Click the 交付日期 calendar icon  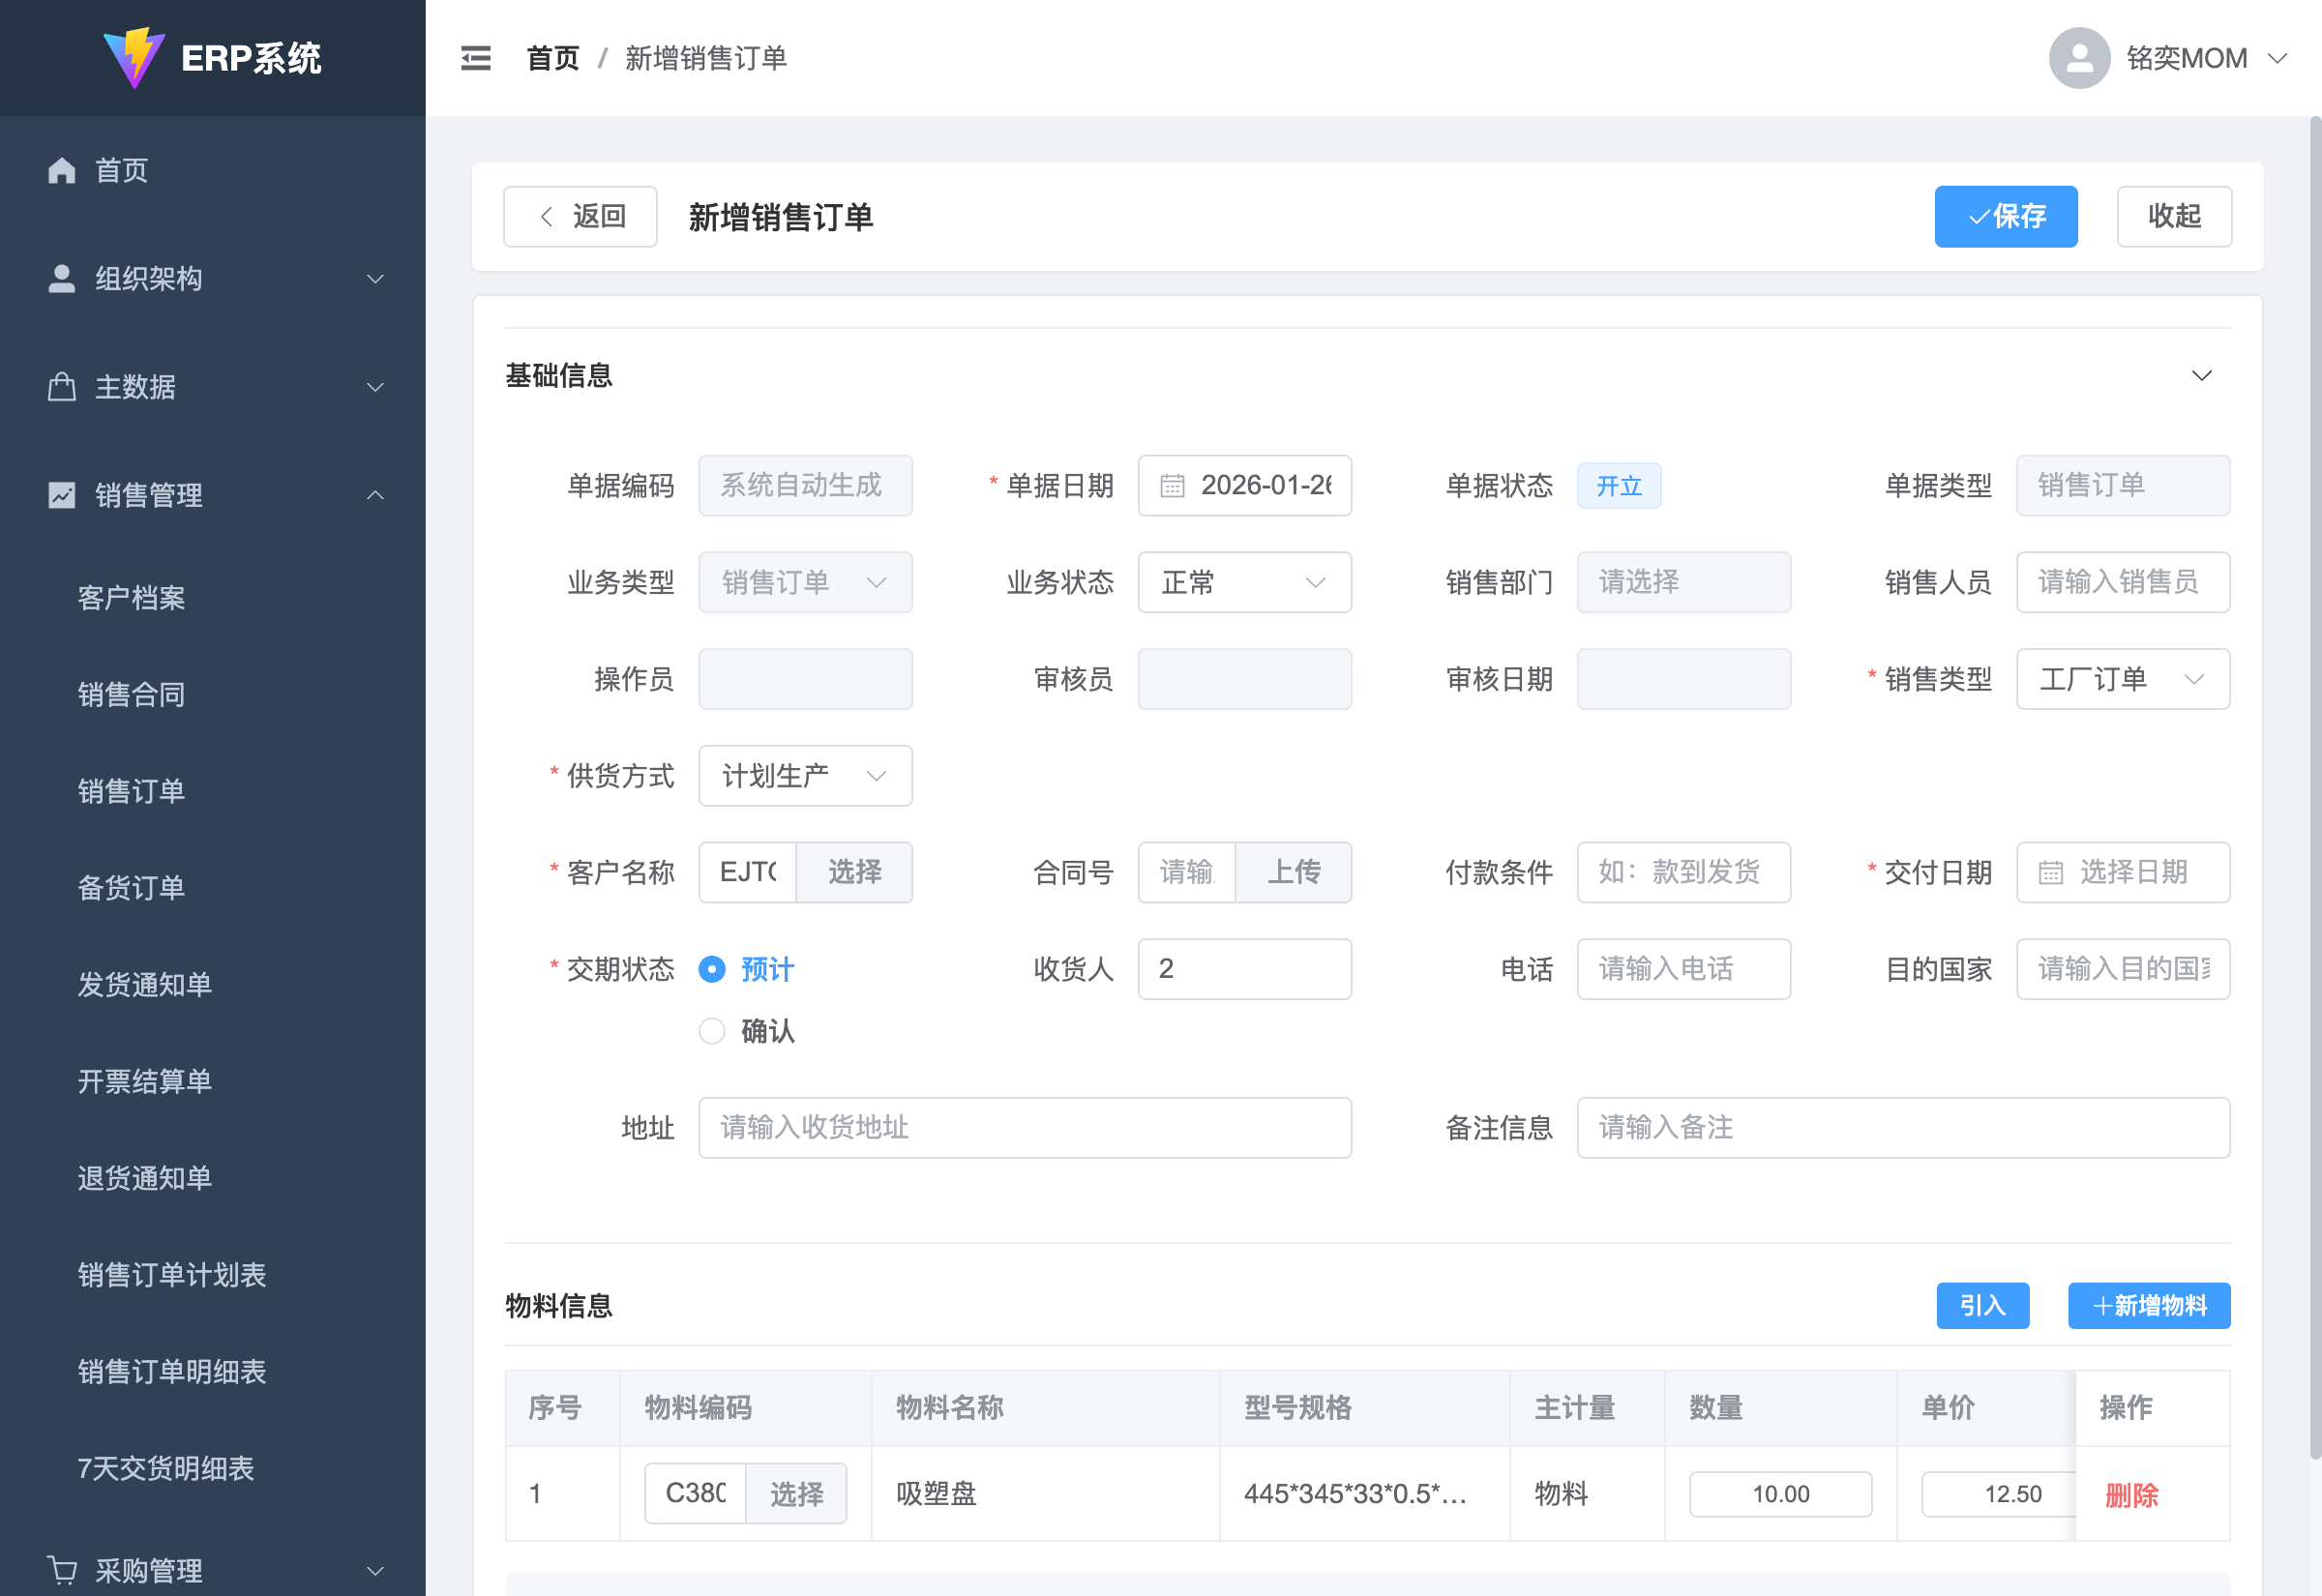click(x=2050, y=873)
